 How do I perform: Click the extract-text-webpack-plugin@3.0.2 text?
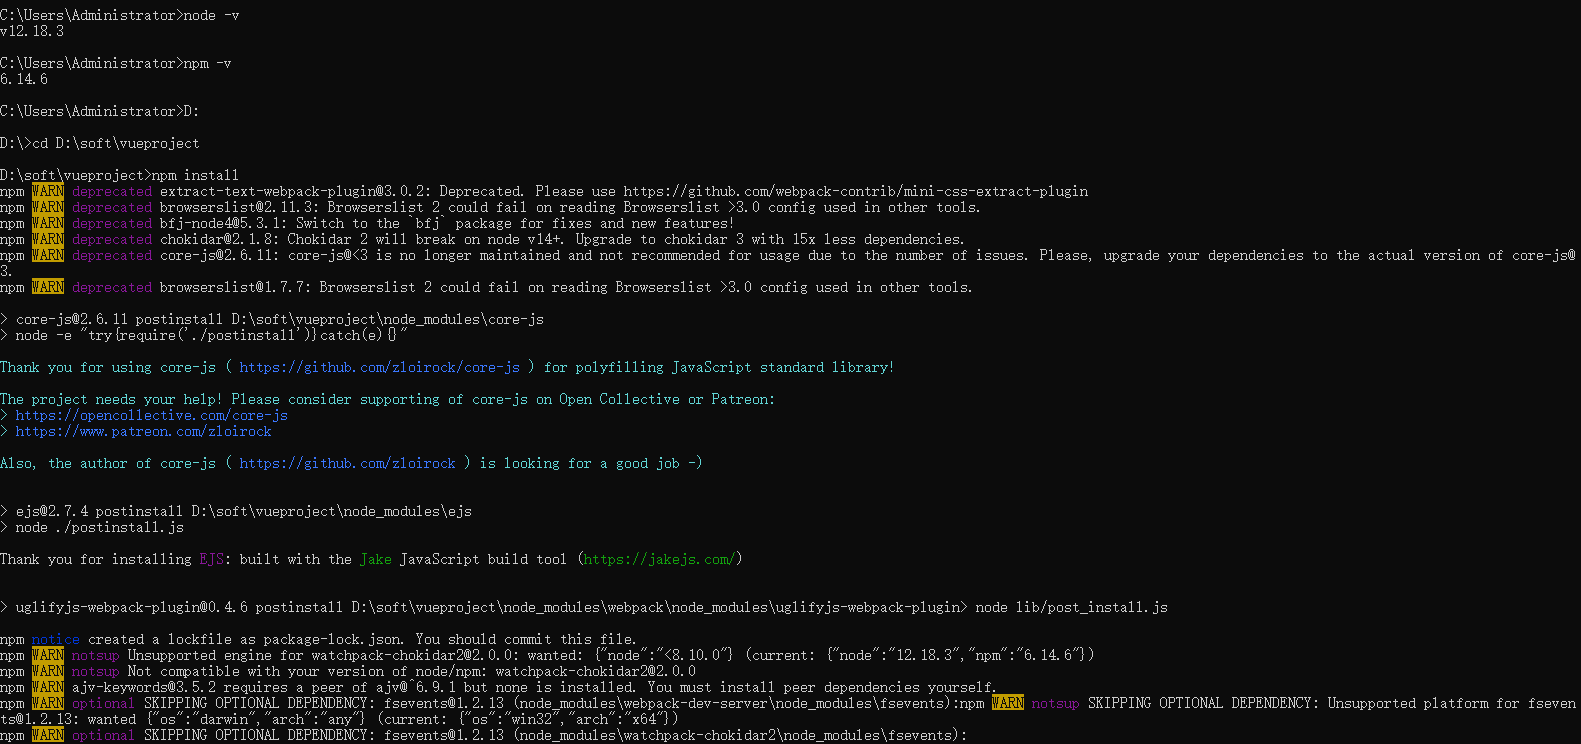pyautogui.click(x=292, y=191)
